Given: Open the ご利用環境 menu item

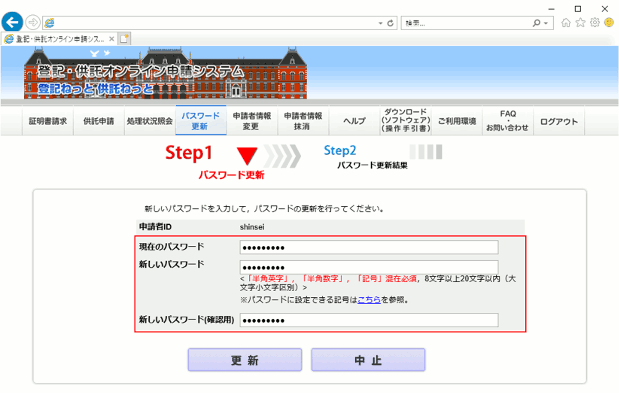Looking at the screenshot, I should click(457, 121).
